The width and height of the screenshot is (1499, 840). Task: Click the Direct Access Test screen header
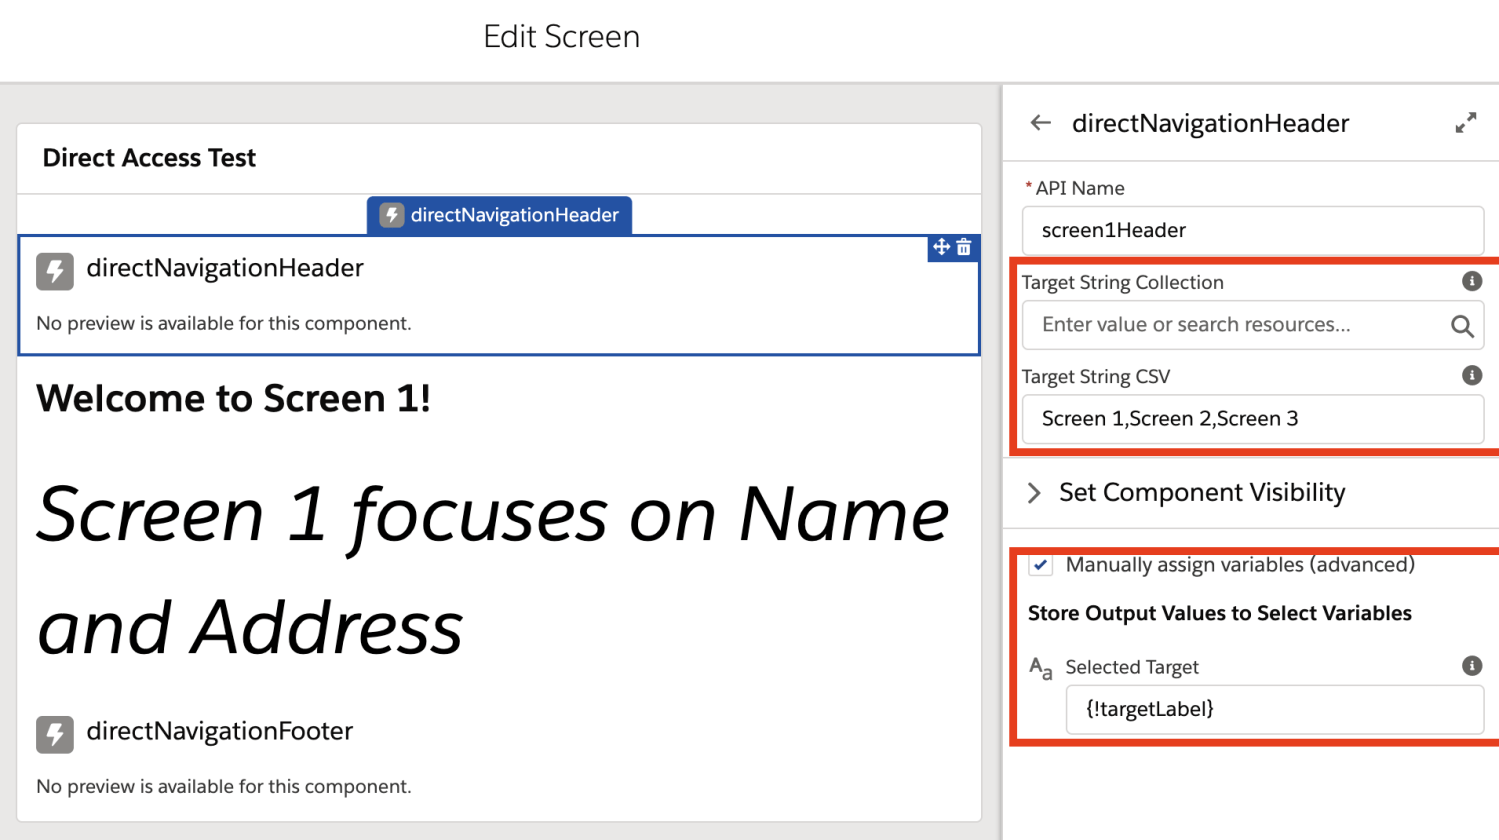pyautogui.click(x=148, y=157)
